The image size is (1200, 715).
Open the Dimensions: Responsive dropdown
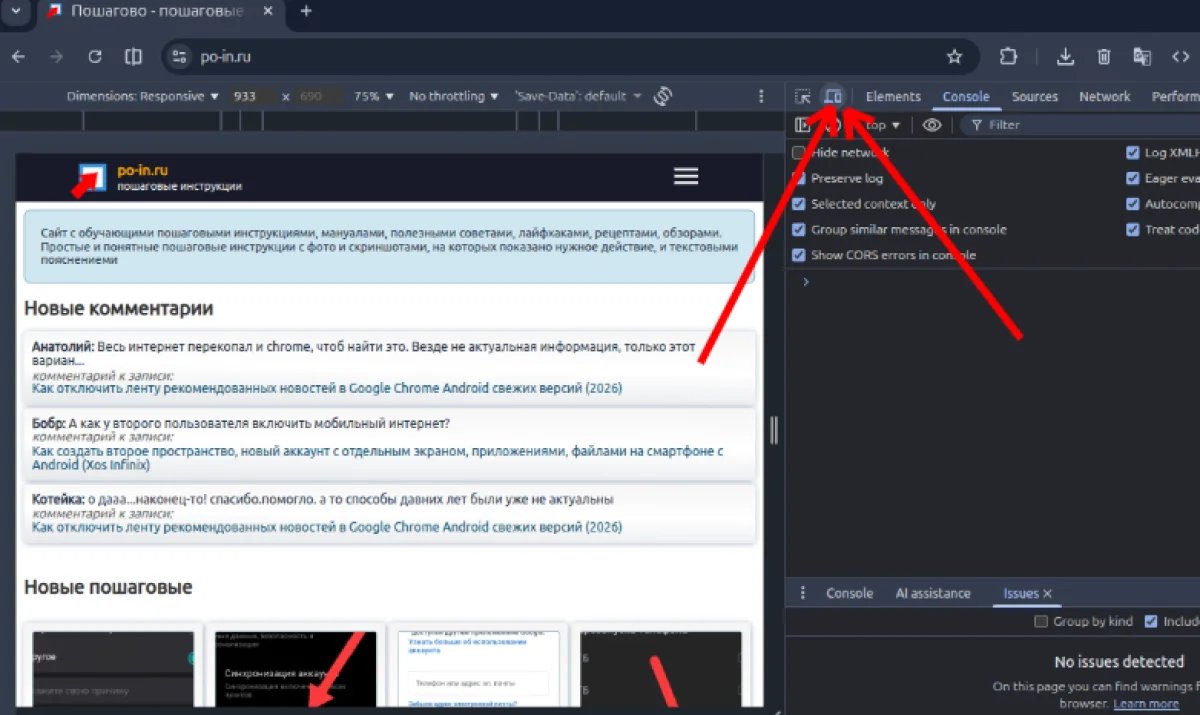(x=142, y=97)
